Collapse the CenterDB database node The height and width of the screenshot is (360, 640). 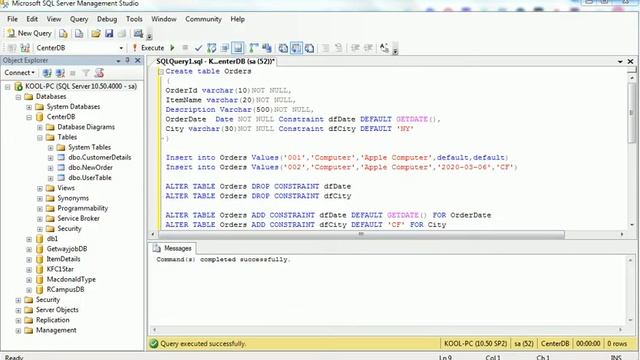29,117
